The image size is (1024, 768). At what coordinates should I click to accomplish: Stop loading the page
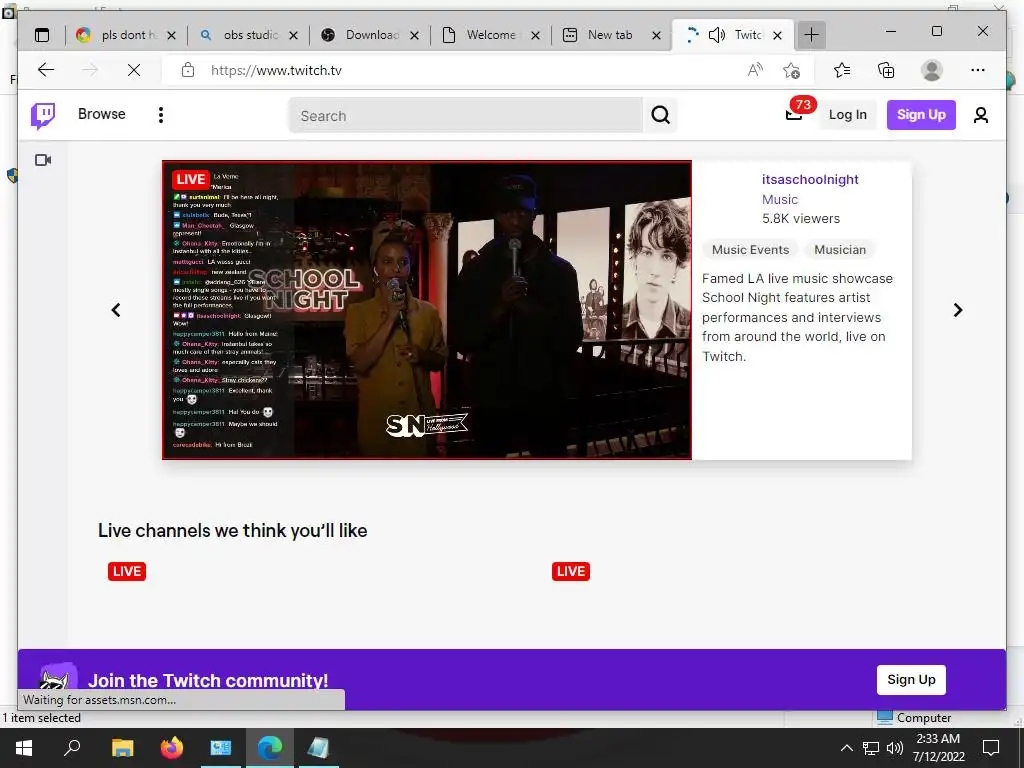134,70
